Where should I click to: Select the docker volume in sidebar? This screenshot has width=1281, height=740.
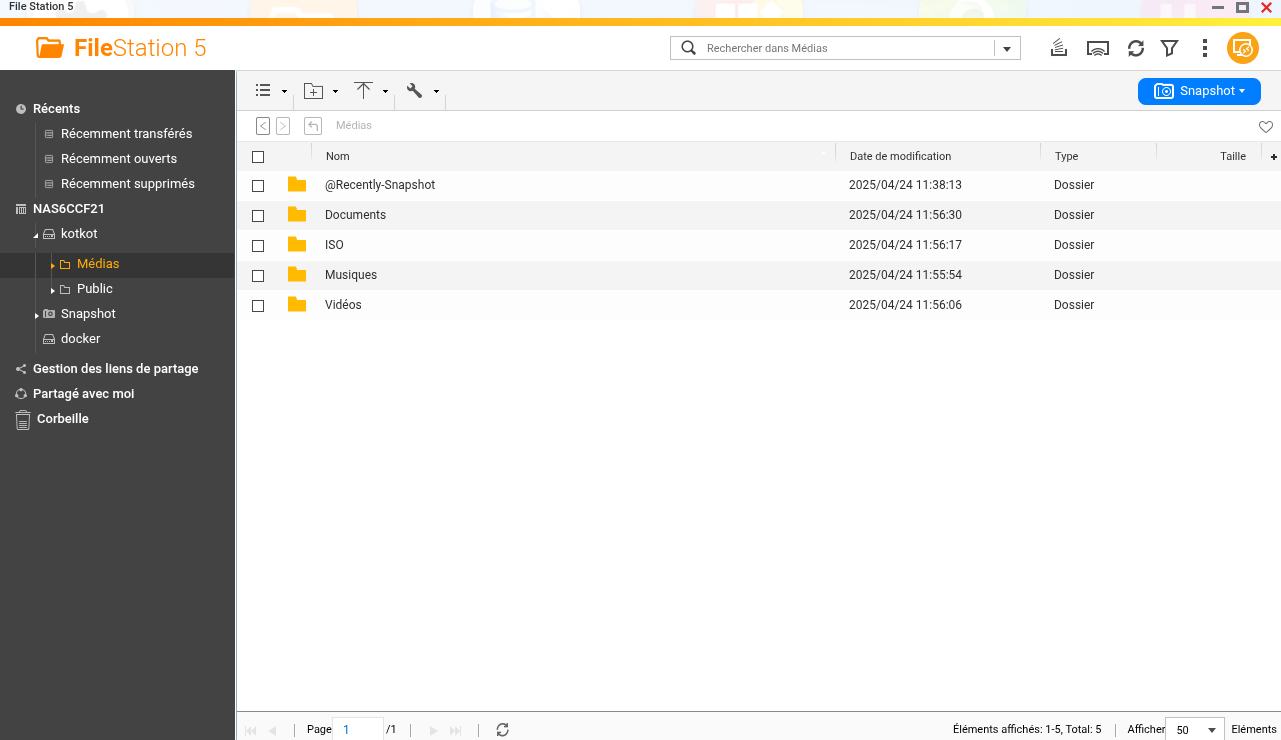pos(81,338)
